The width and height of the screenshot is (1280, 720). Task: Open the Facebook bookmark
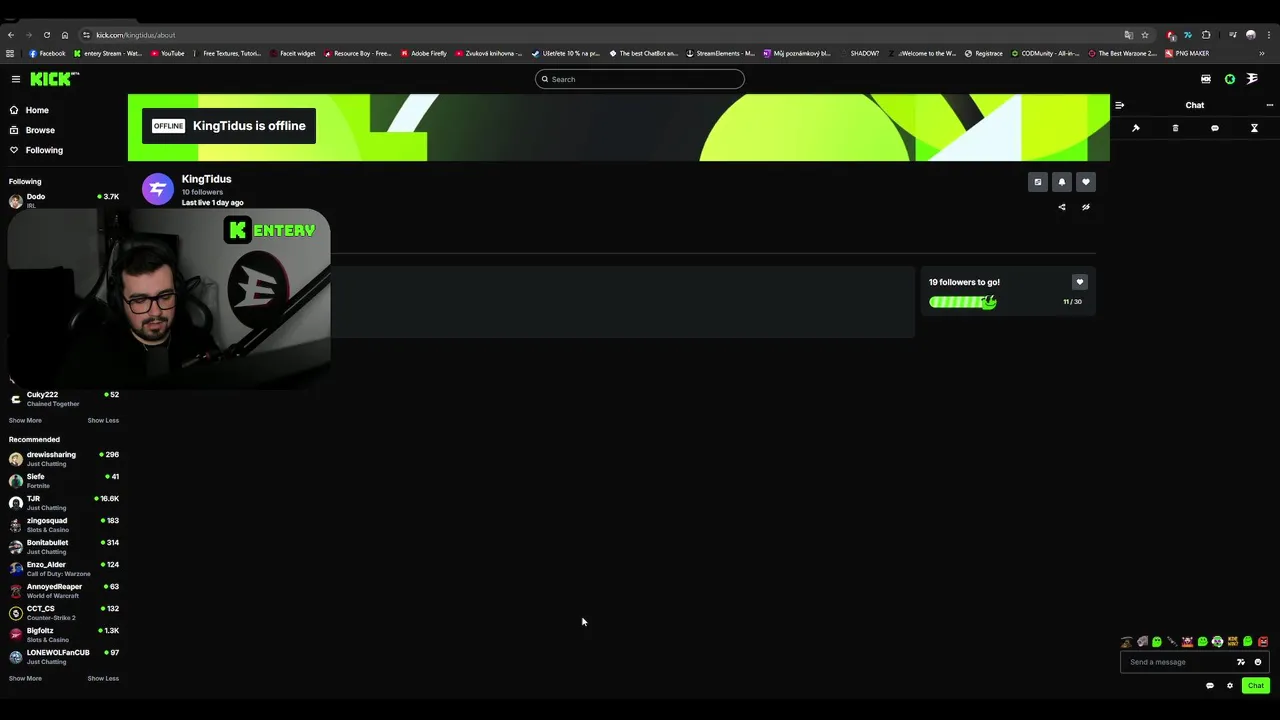[x=47, y=53]
